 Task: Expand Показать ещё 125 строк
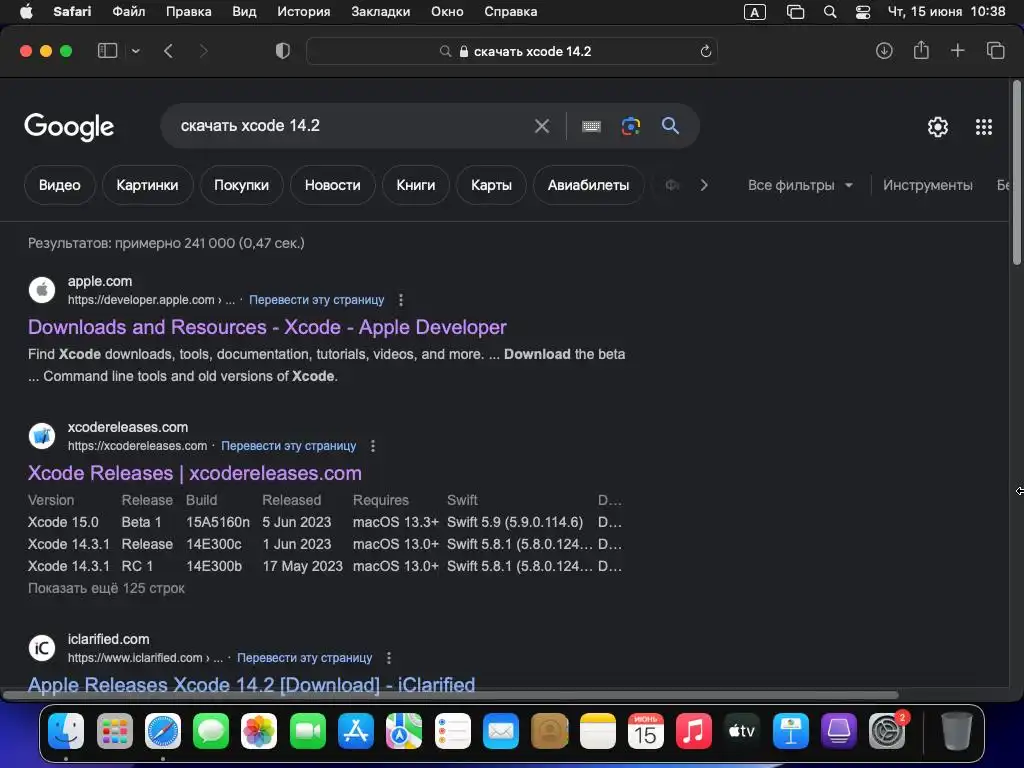tap(106, 588)
